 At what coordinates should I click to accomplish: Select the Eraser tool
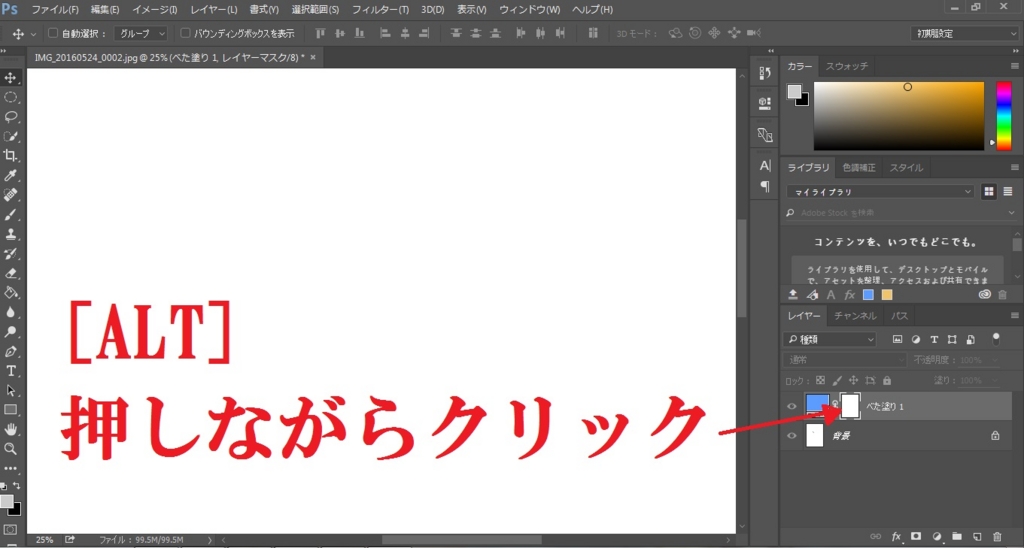[x=10, y=273]
